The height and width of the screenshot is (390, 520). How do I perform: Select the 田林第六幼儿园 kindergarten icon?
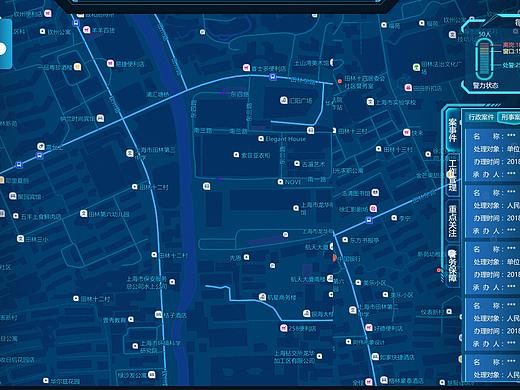(84, 213)
